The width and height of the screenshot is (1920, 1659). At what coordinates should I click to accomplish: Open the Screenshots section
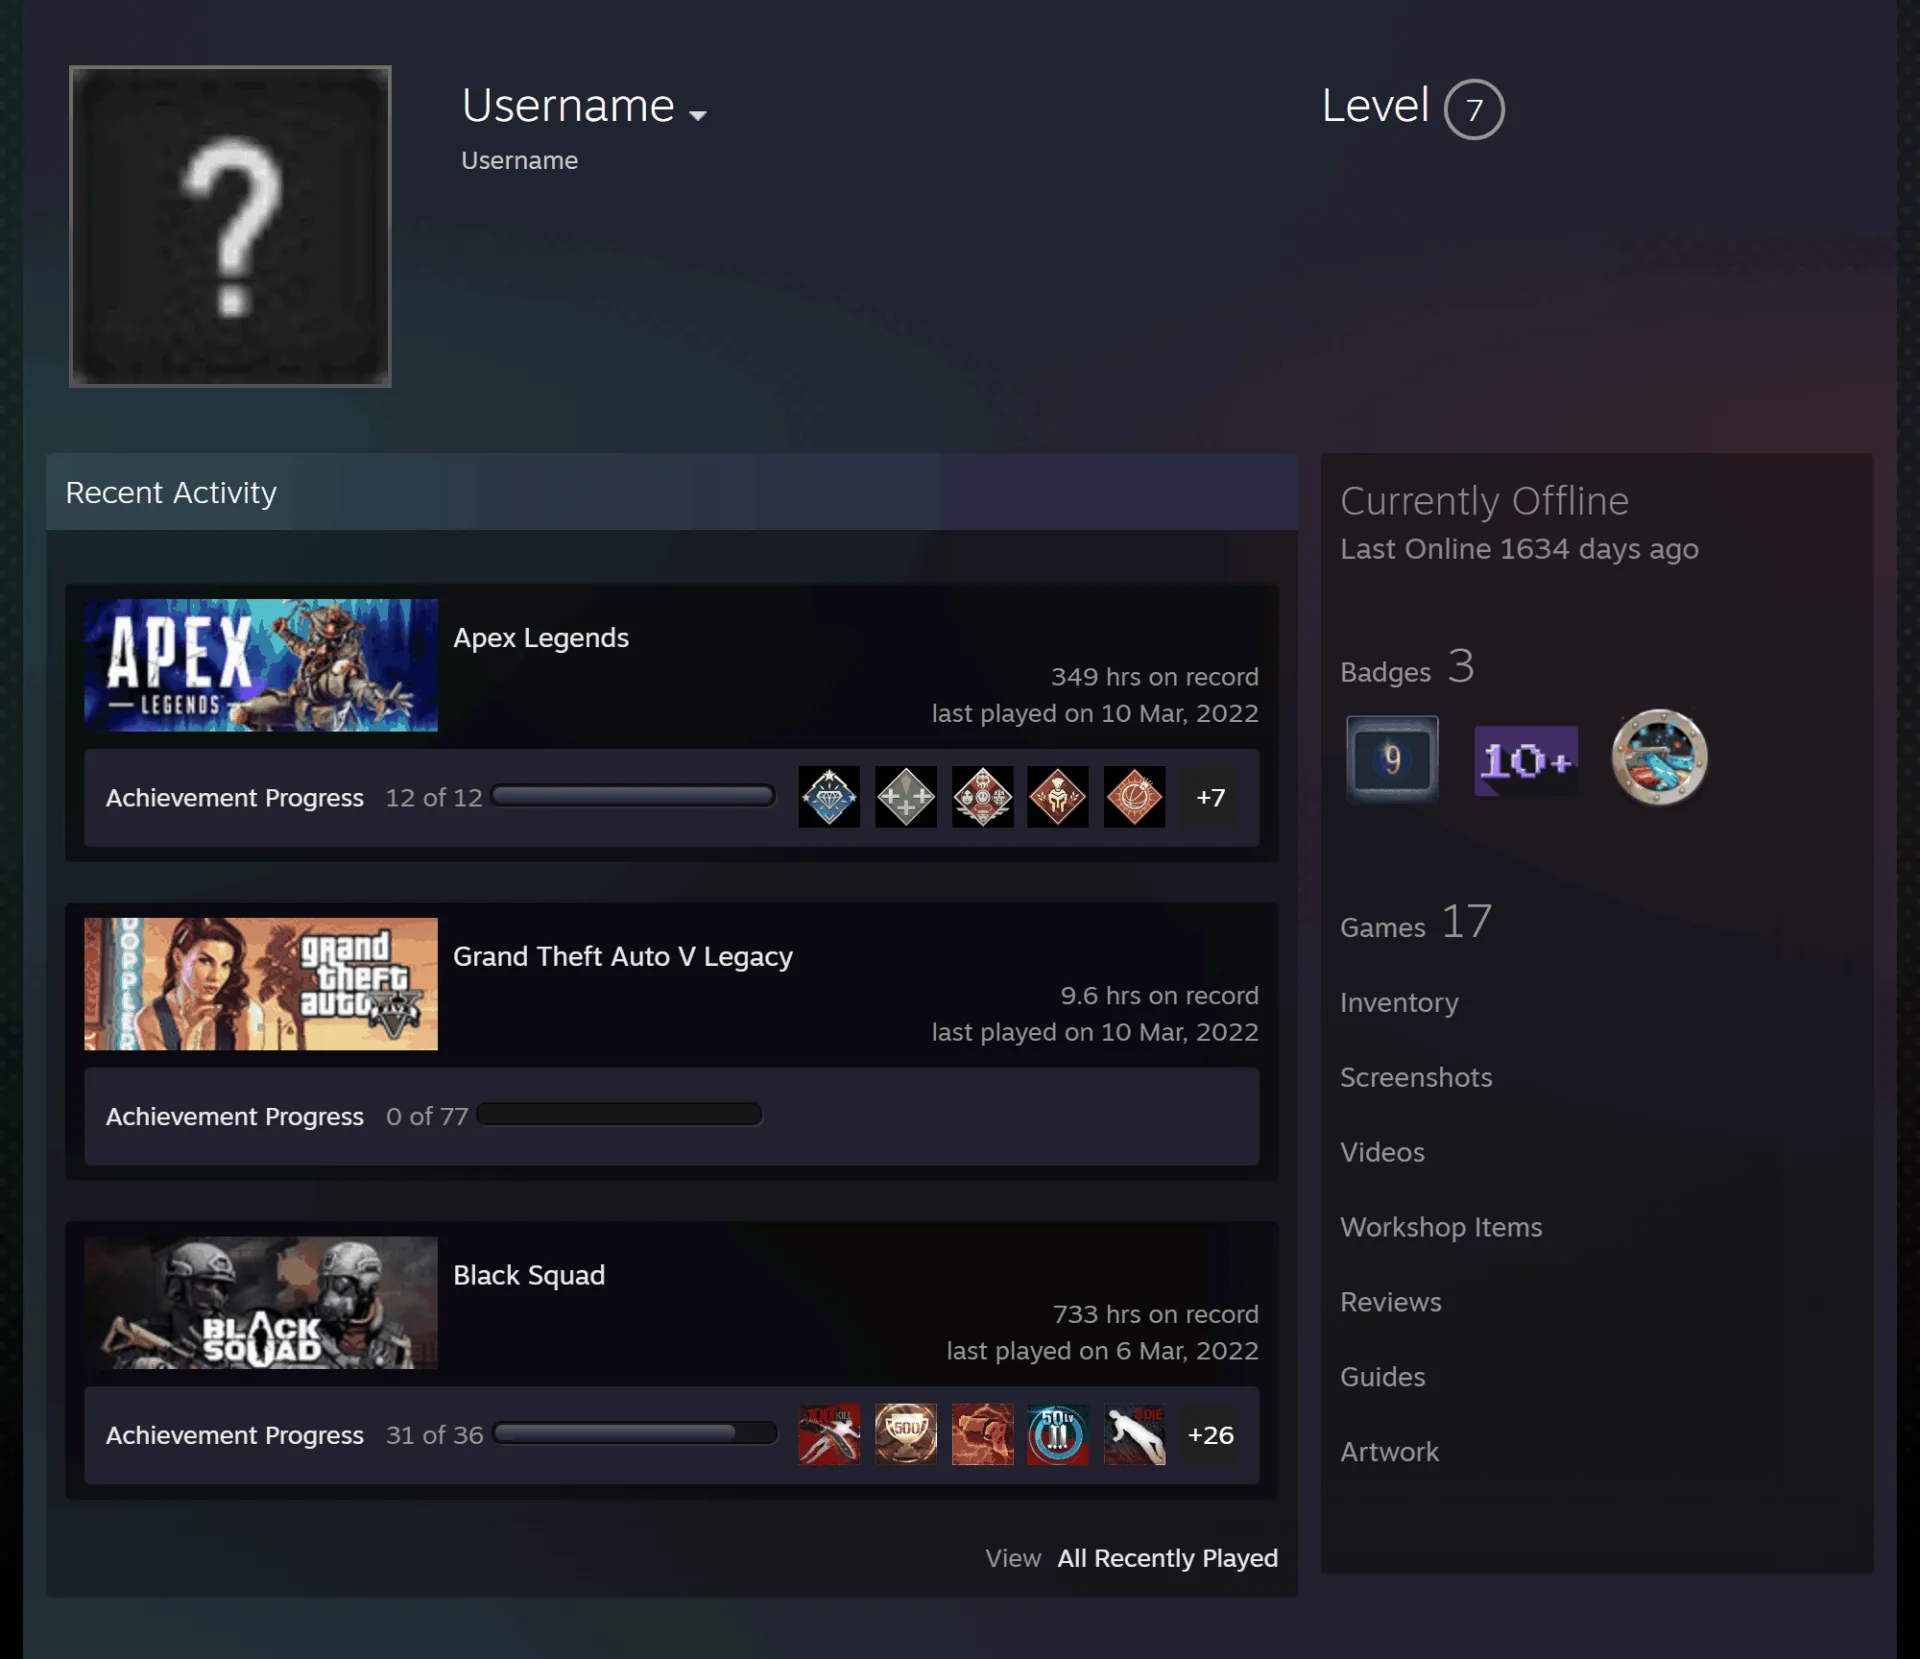tap(1416, 1077)
